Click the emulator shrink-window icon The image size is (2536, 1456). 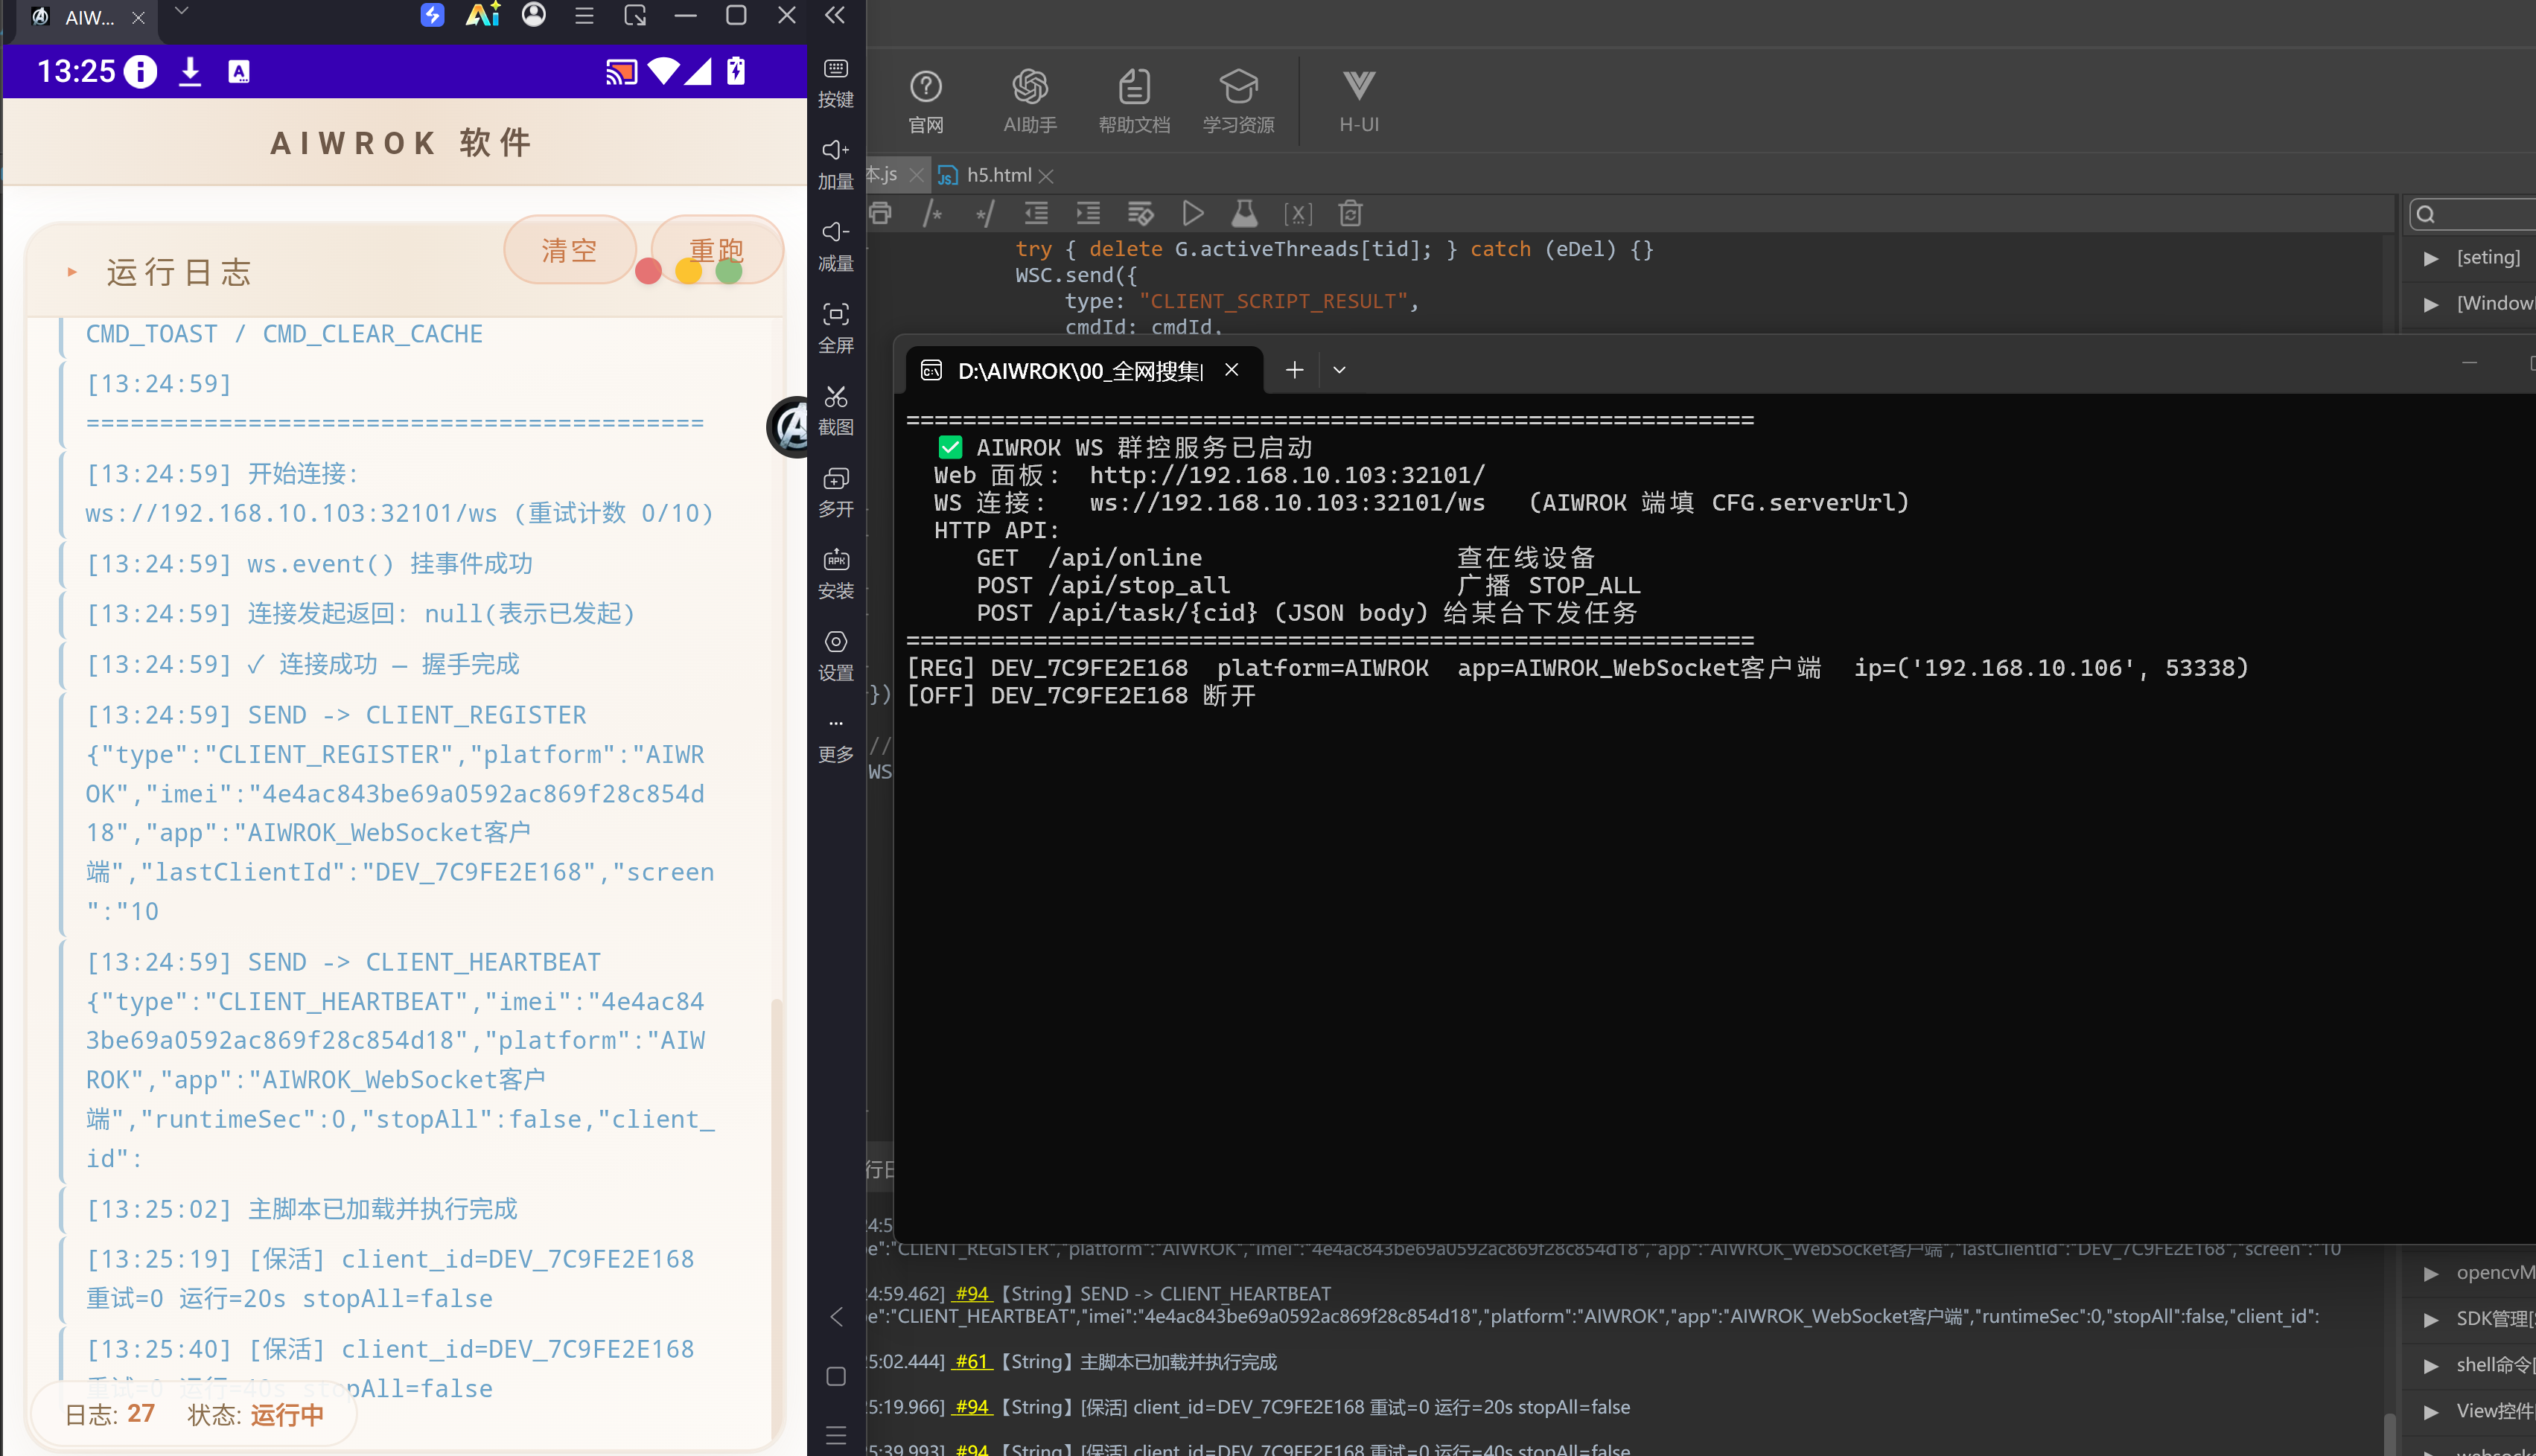tap(635, 15)
